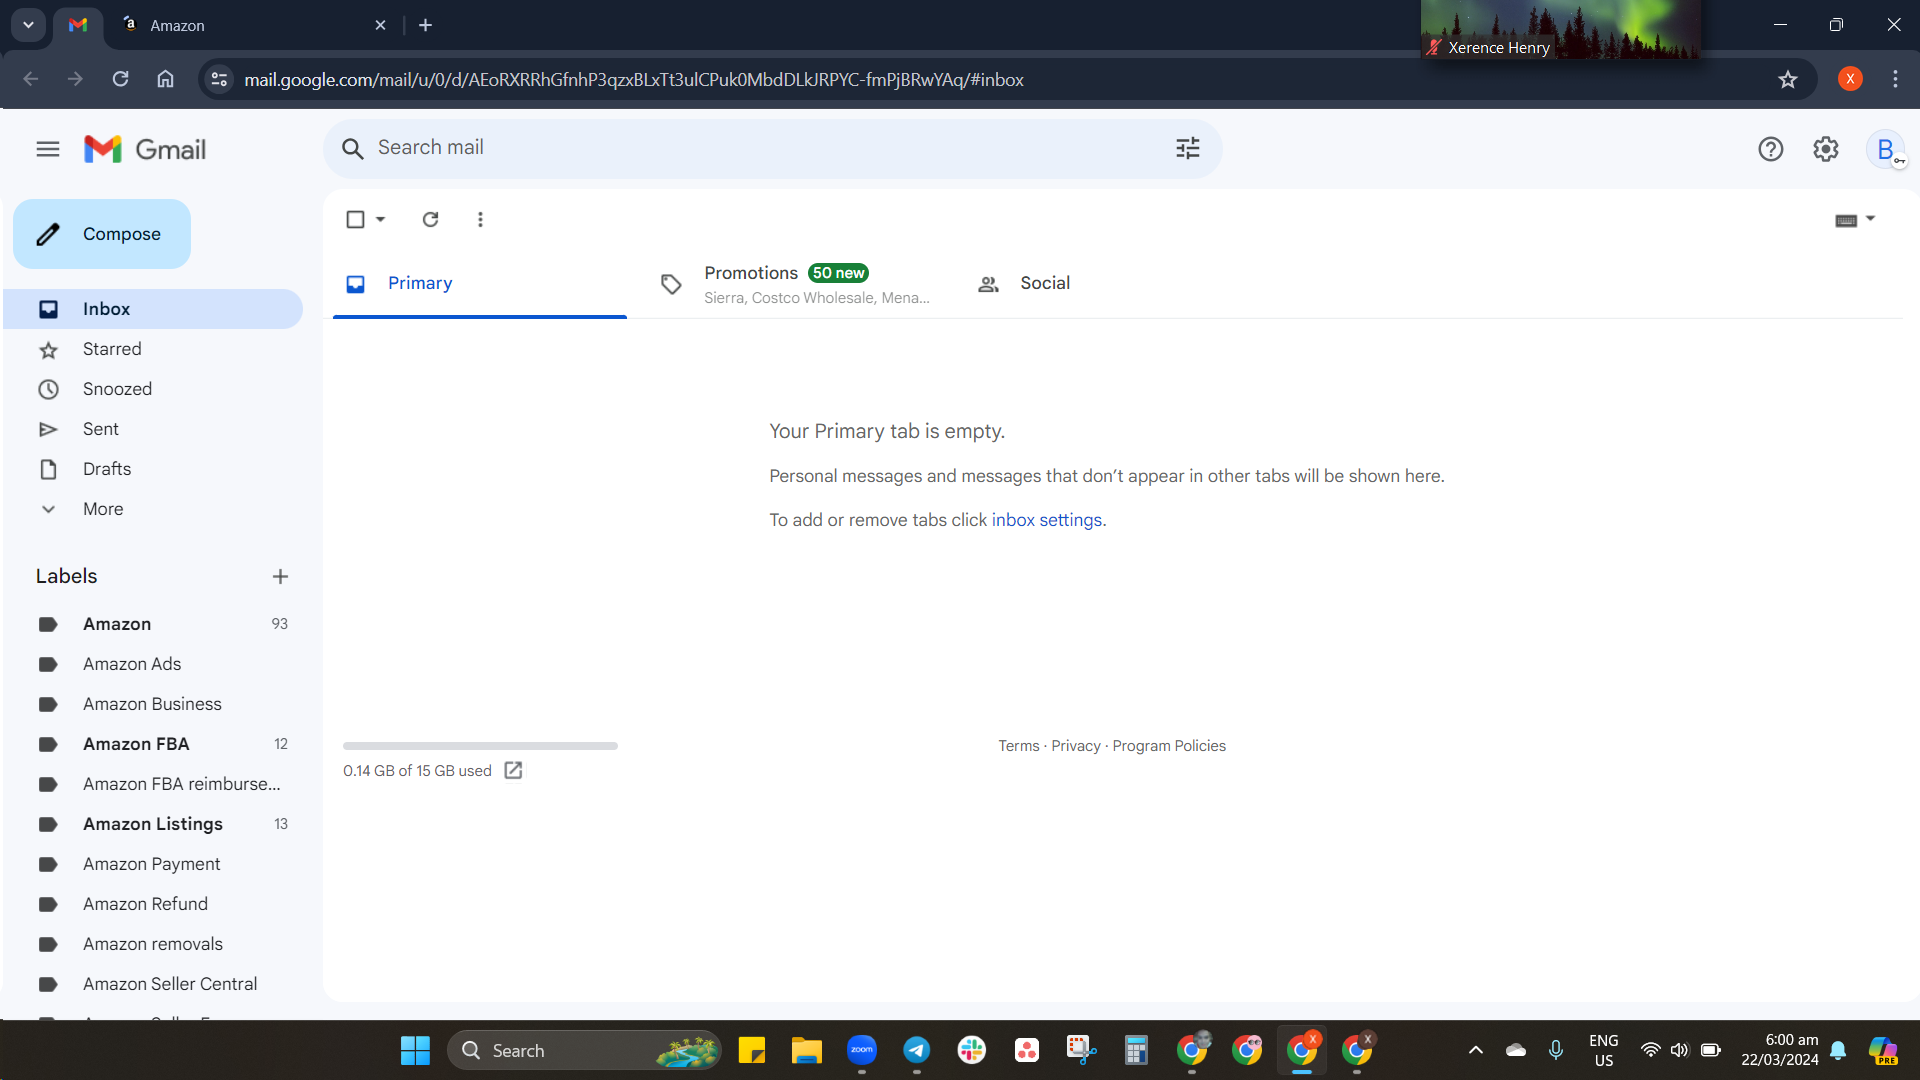View site information icon in address bar
The image size is (1920, 1080).
[x=220, y=79]
